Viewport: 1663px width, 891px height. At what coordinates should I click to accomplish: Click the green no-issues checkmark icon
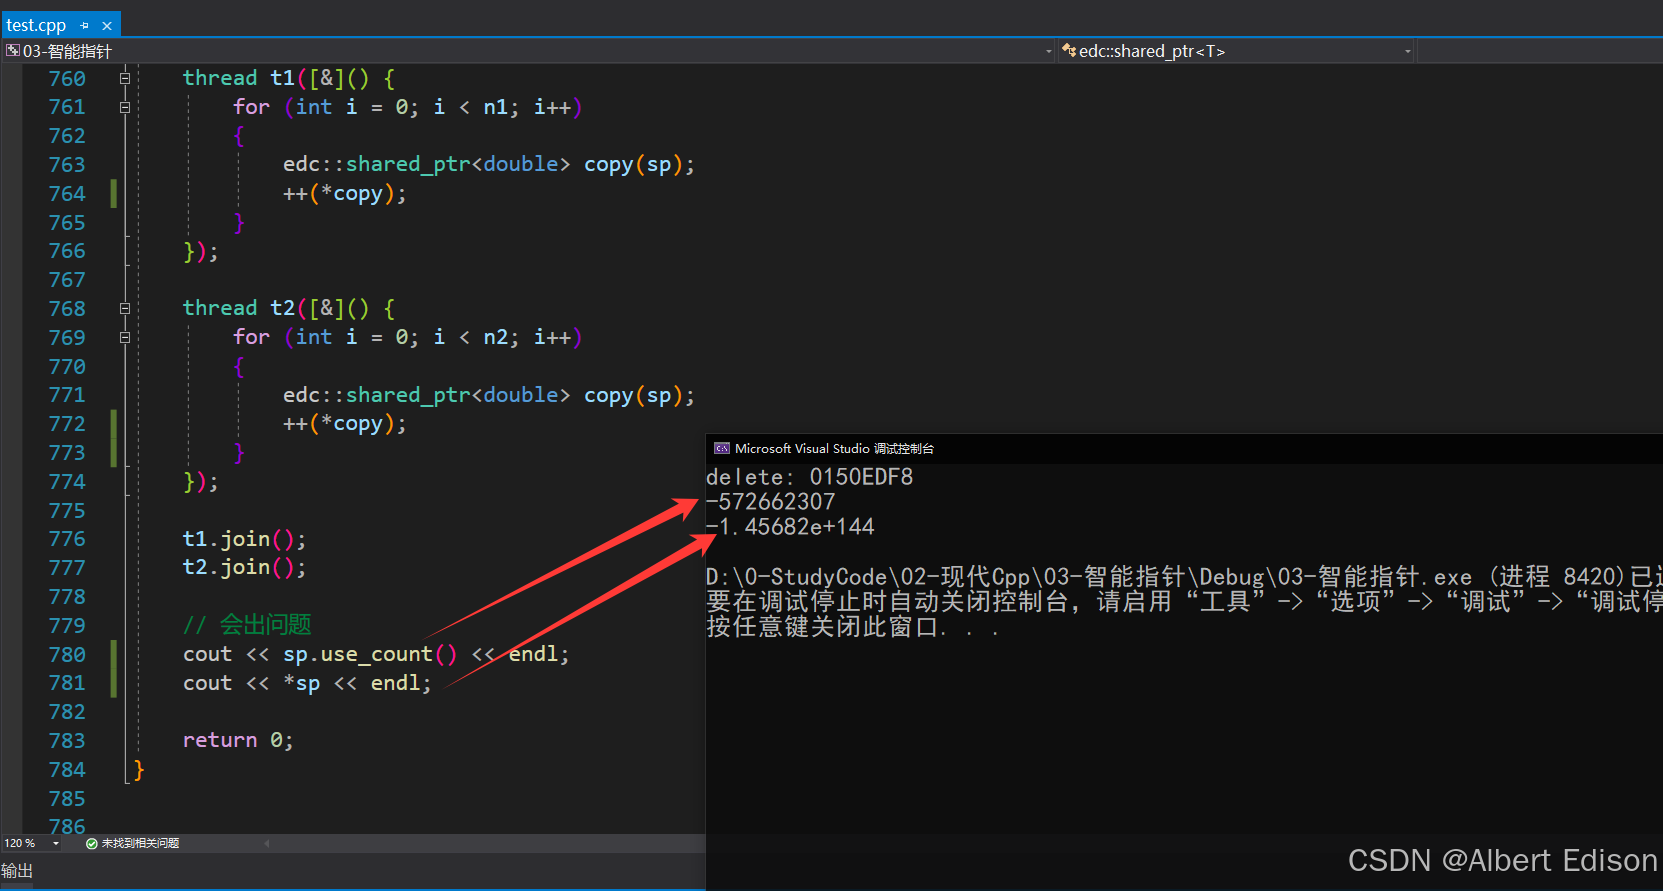click(x=92, y=844)
